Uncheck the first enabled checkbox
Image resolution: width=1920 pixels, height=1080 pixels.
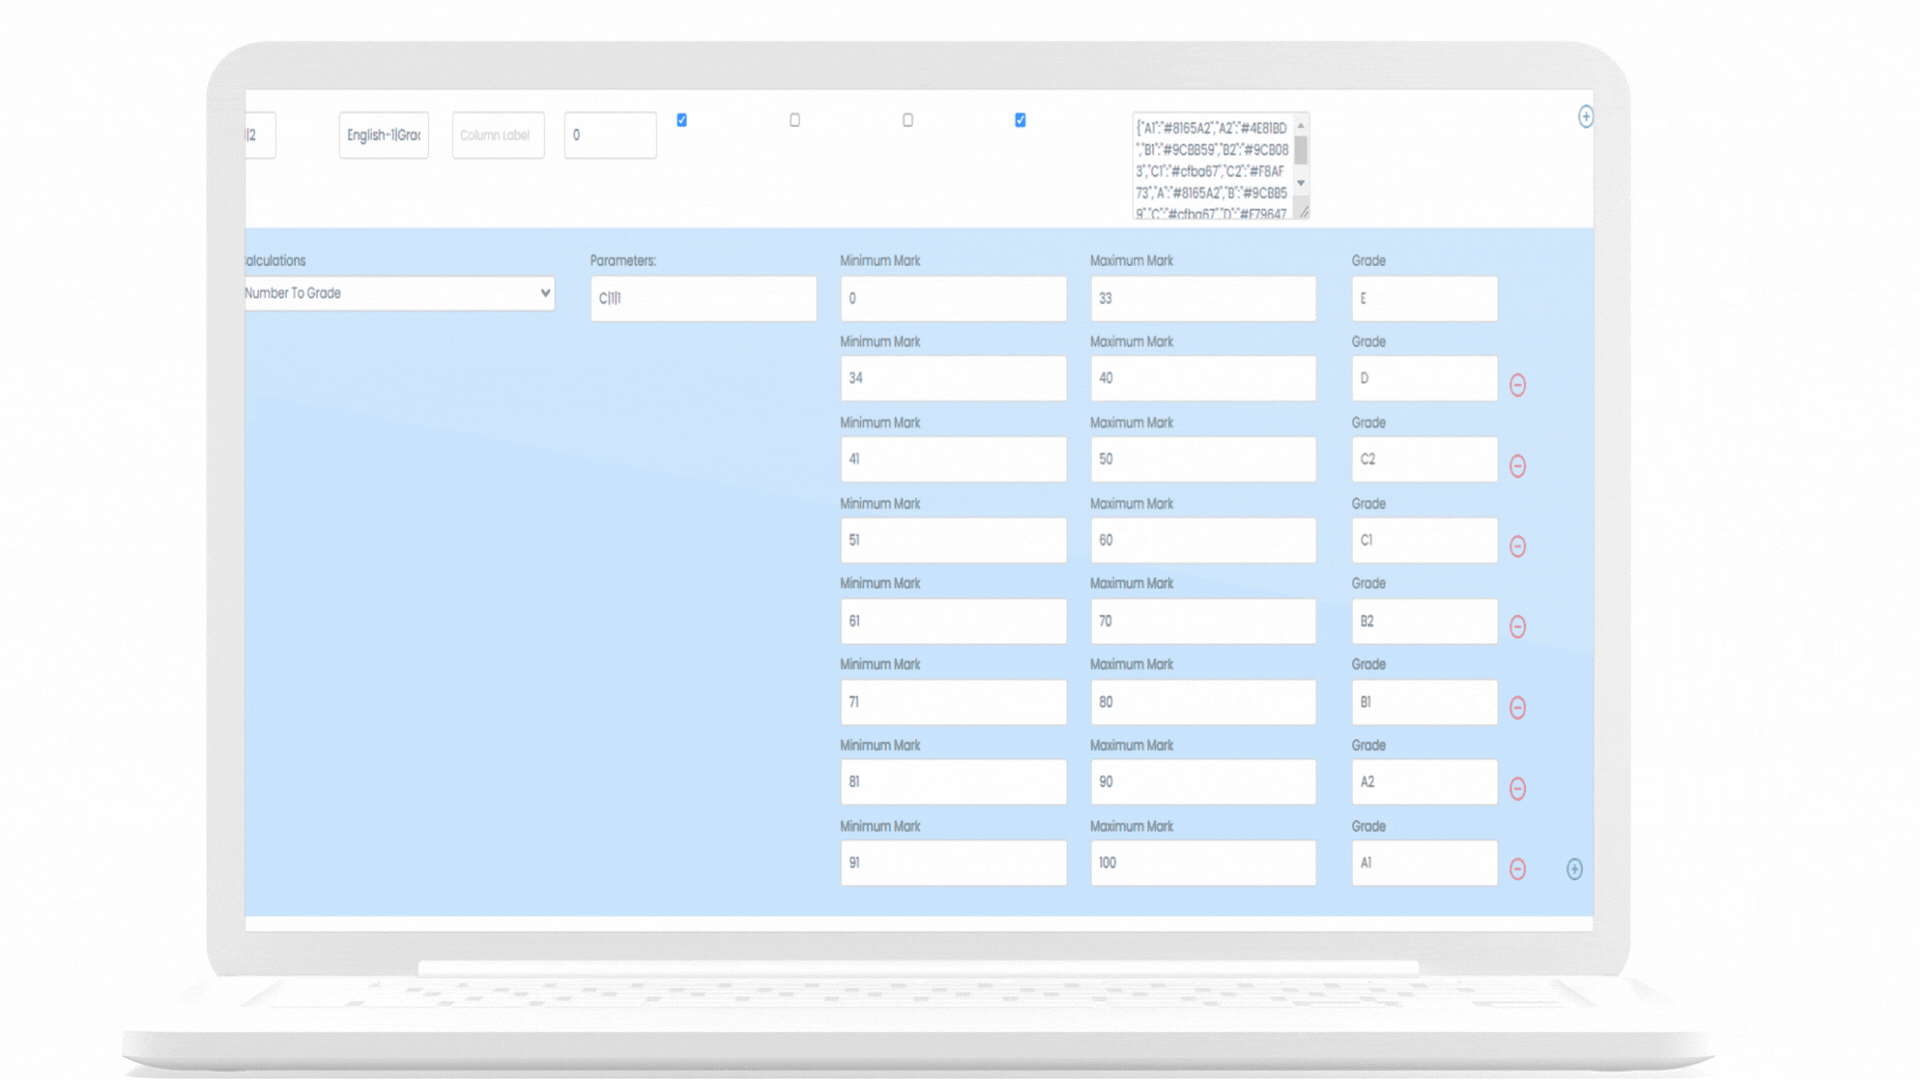pos(681,119)
